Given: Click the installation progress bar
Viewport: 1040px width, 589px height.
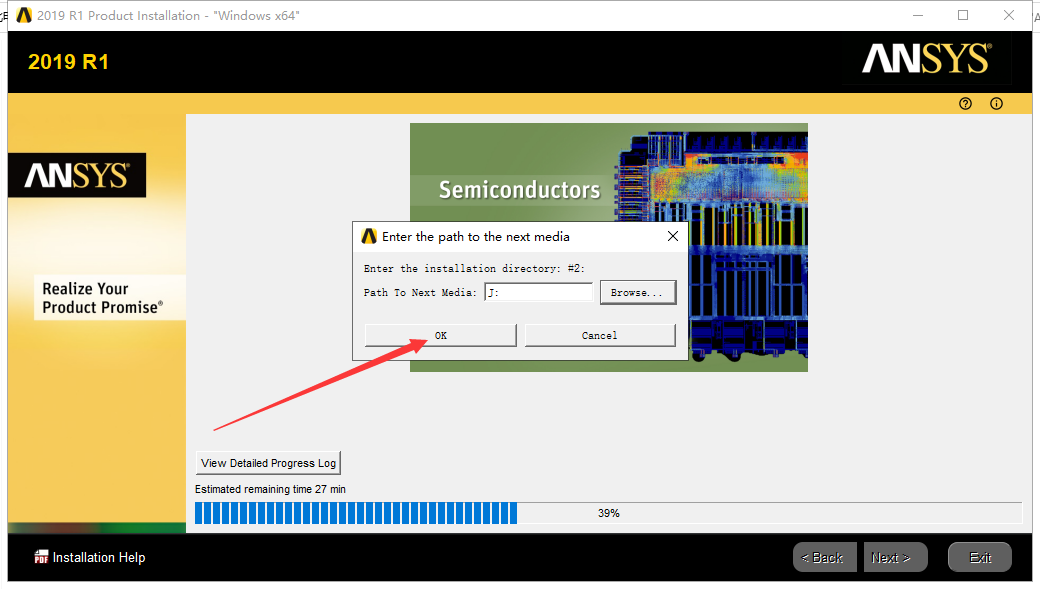Looking at the screenshot, I should [x=608, y=513].
